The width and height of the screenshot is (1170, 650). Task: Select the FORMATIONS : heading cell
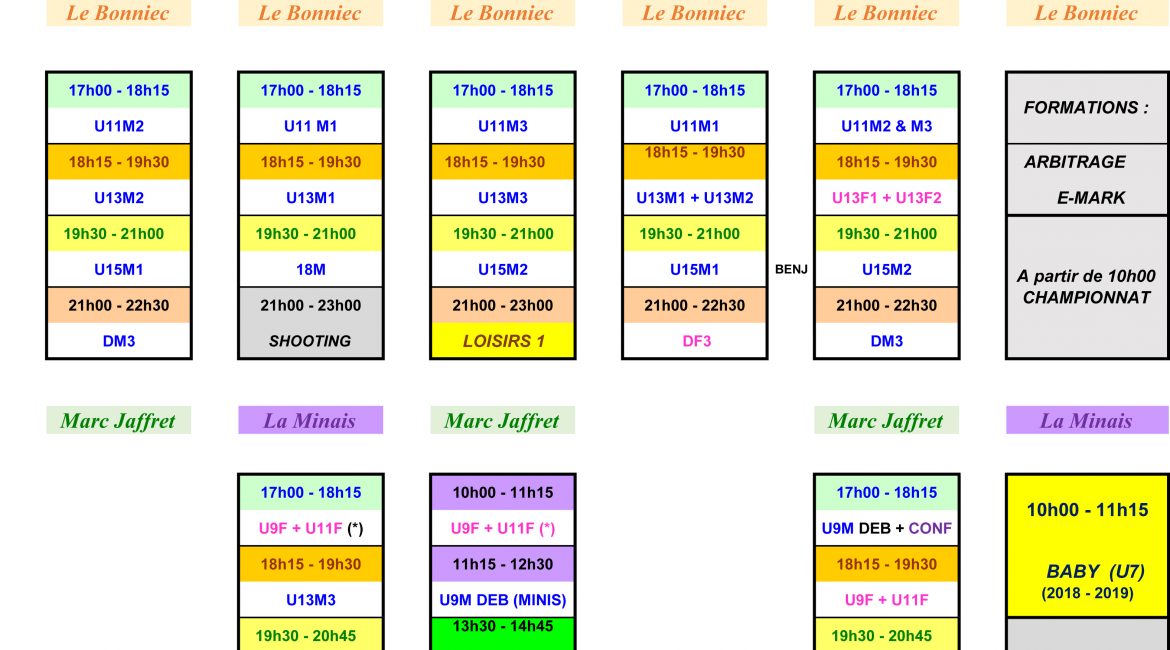(1086, 108)
